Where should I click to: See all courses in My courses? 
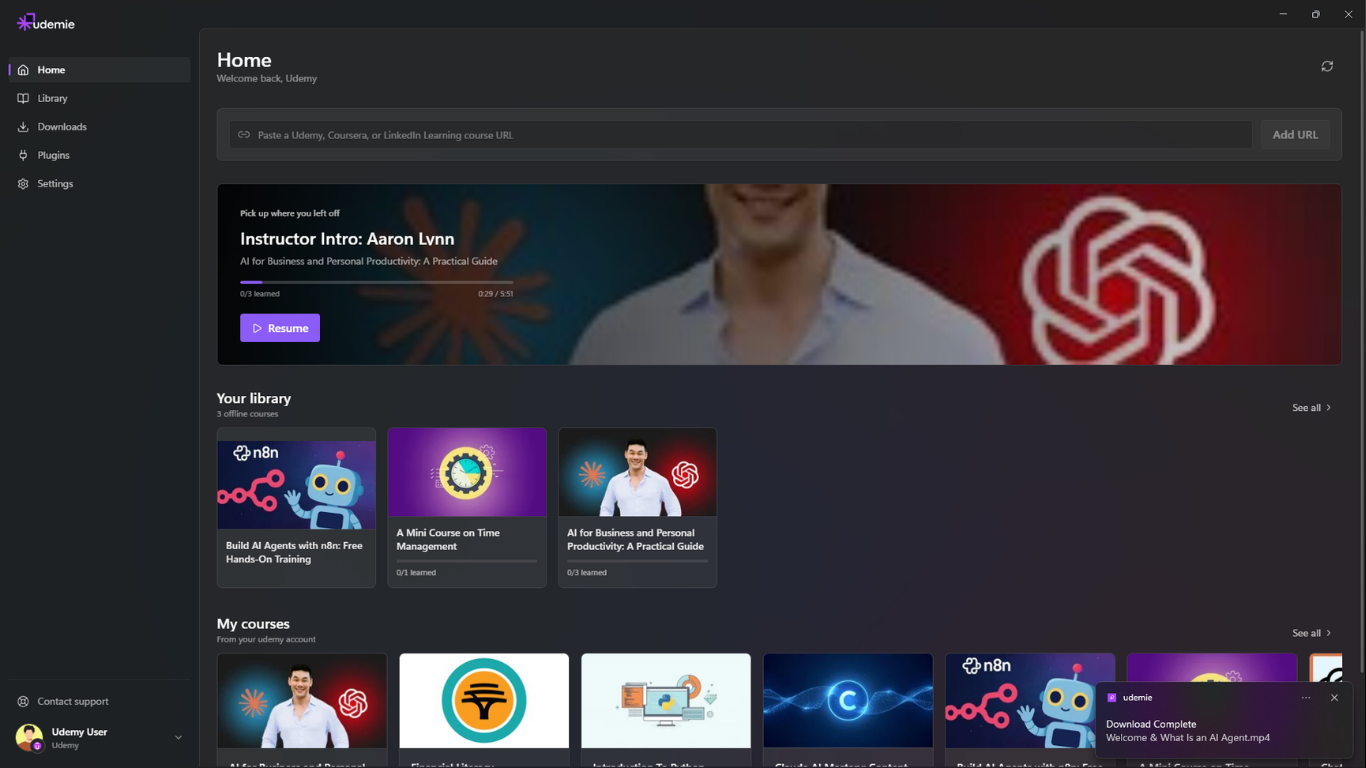(x=1312, y=633)
